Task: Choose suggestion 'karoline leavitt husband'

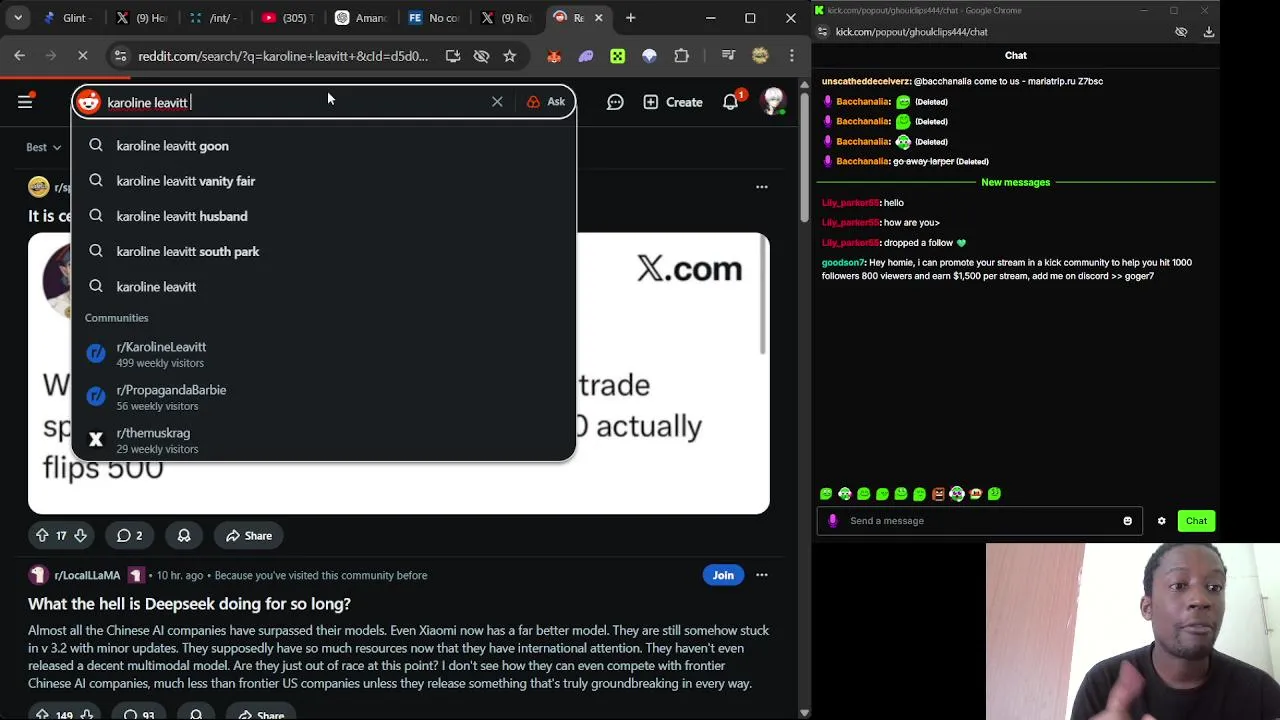Action: point(324,216)
